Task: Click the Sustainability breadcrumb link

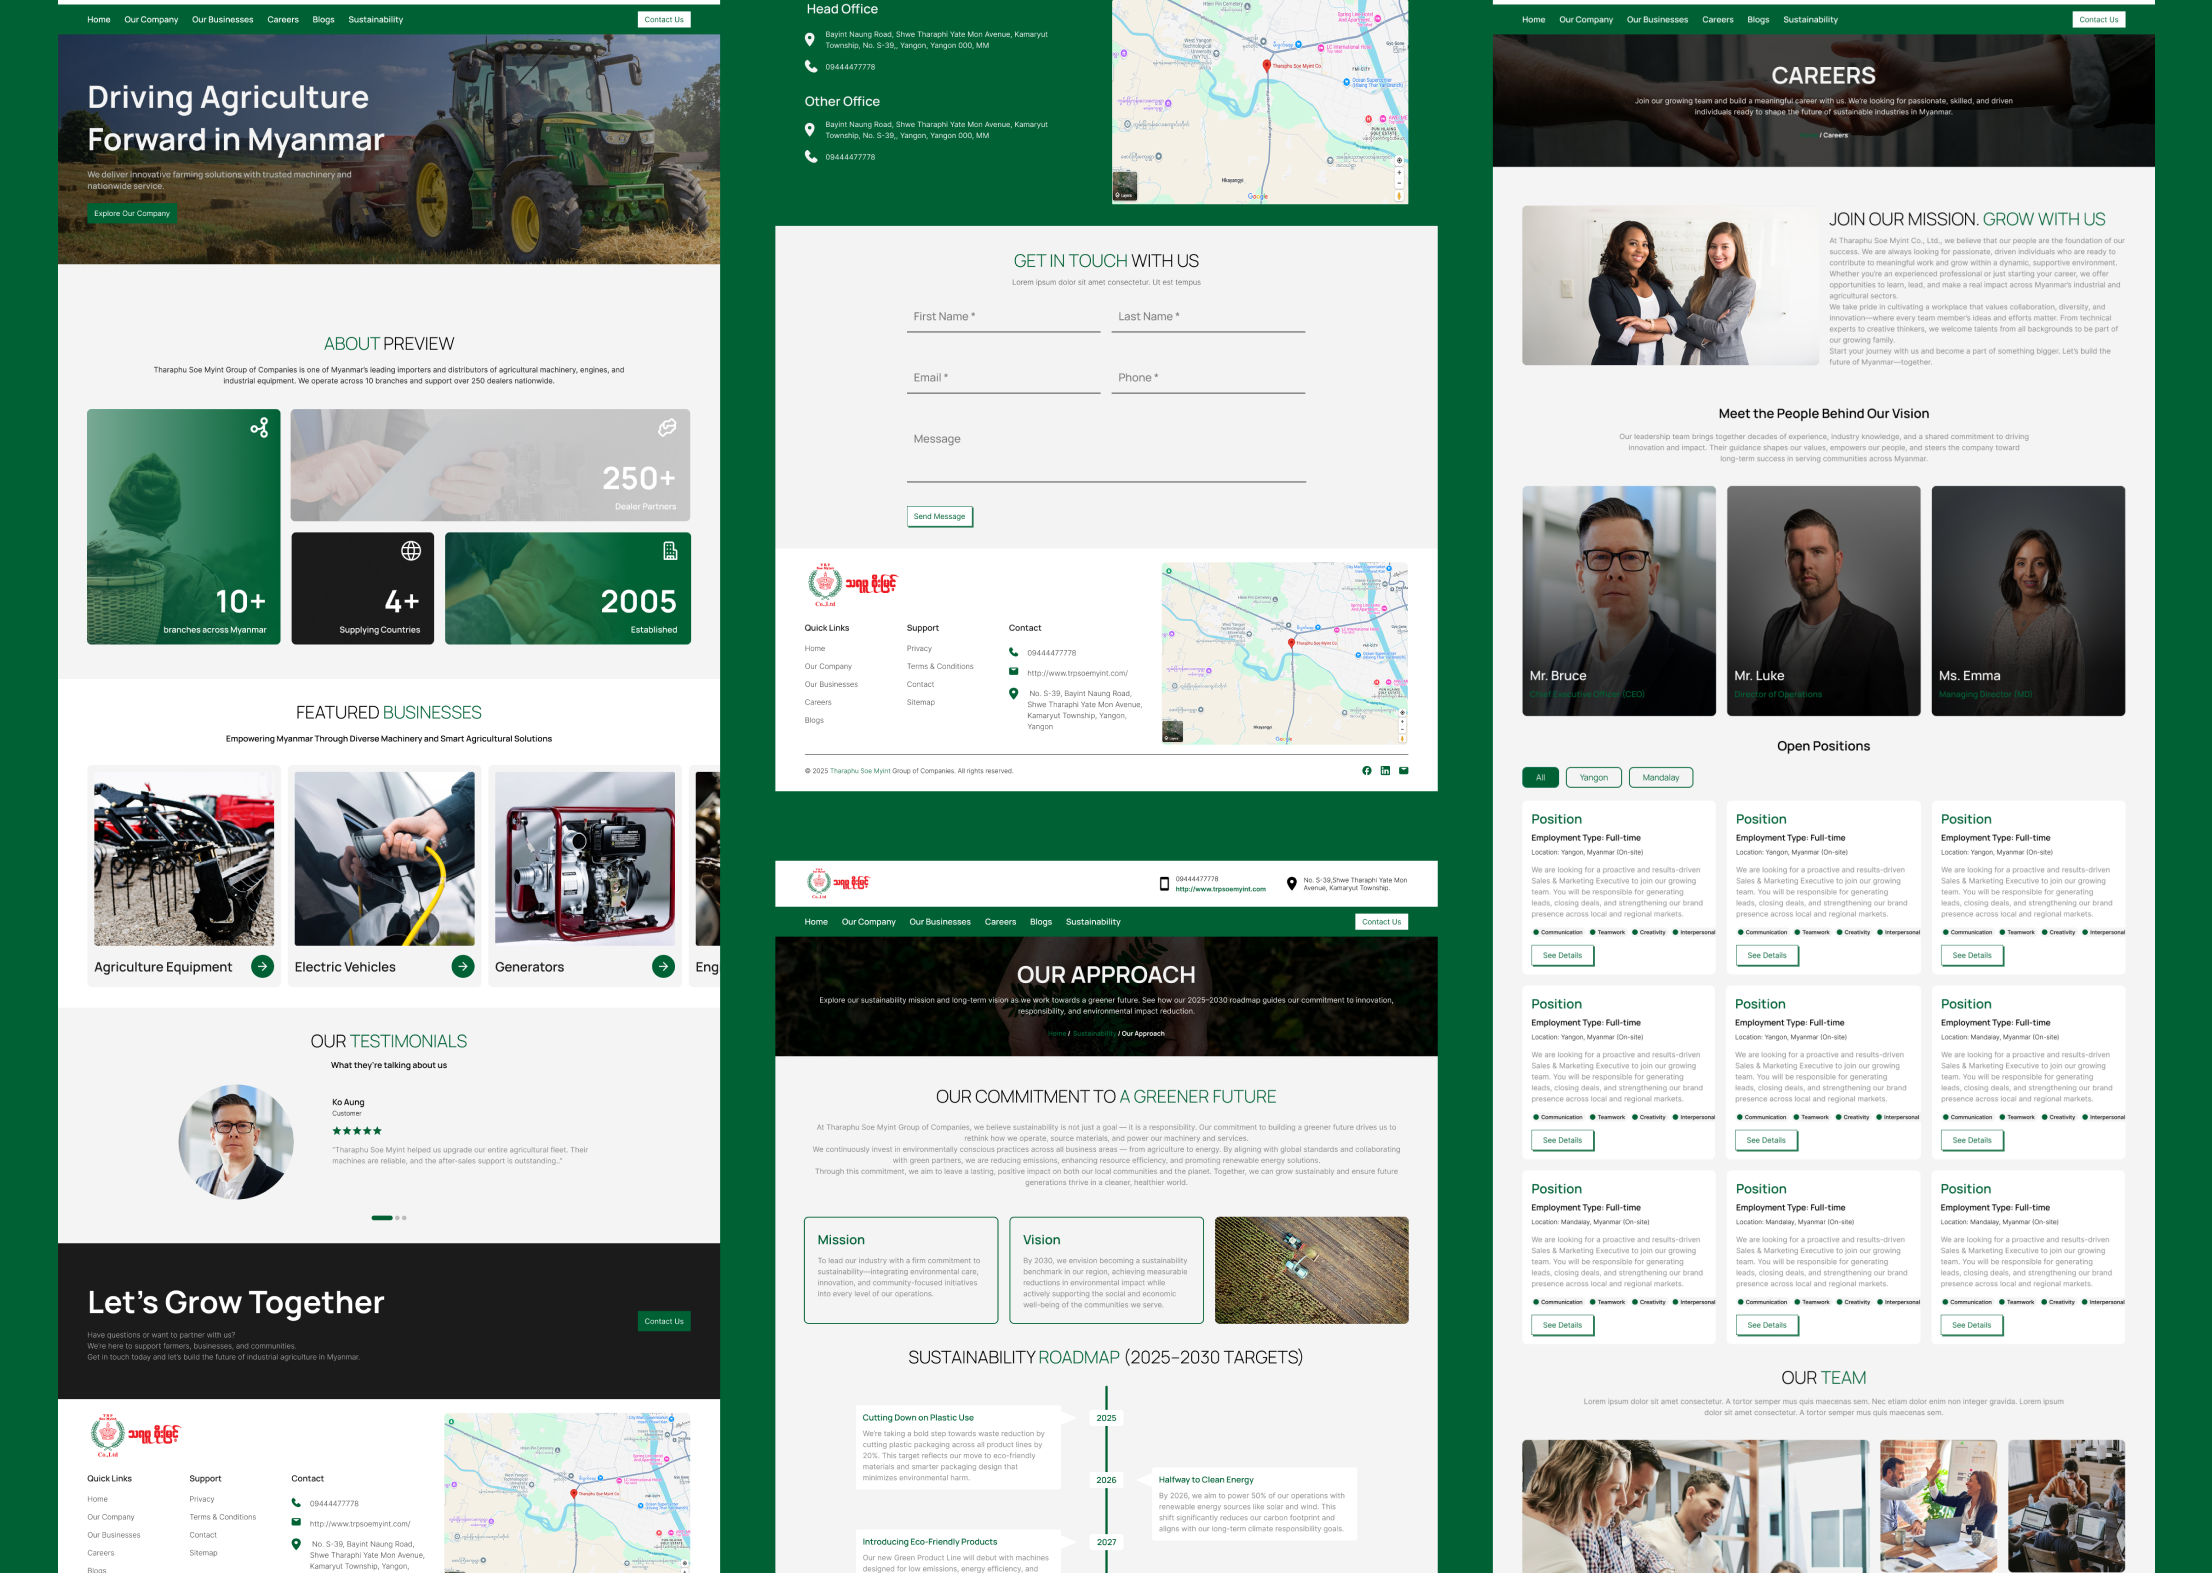Action: (x=1094, y=1033)
